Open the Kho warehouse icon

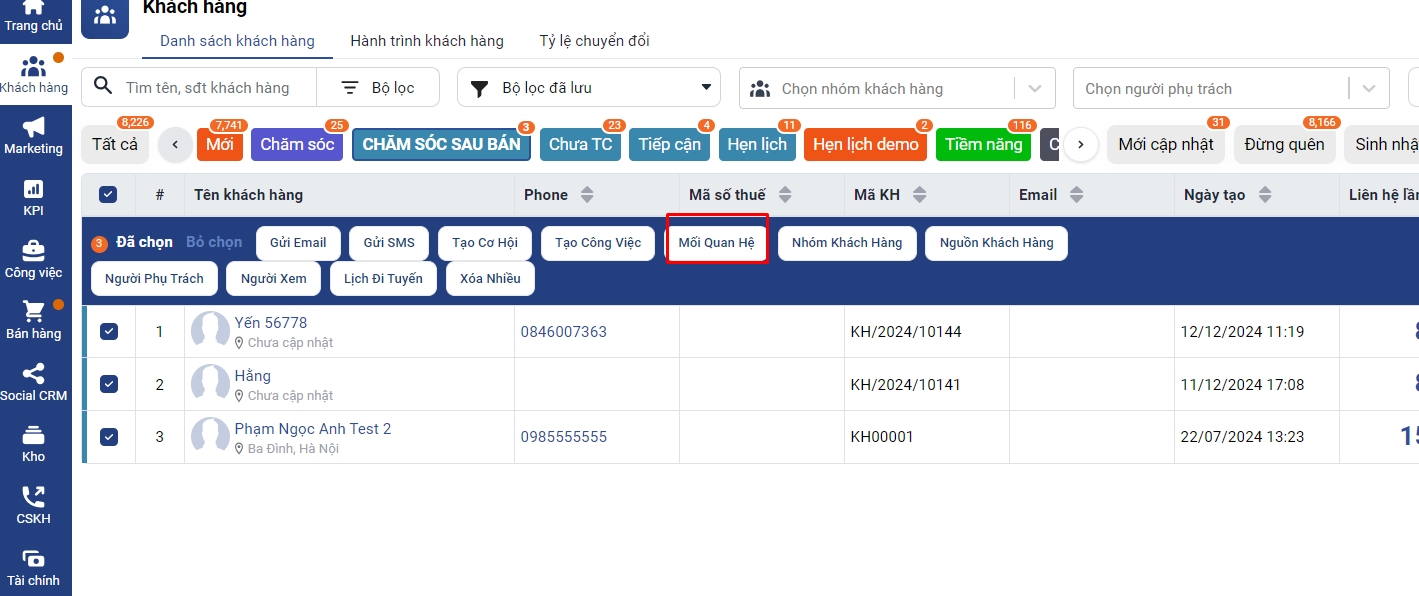pyautogui.click(x=34, y=436)
